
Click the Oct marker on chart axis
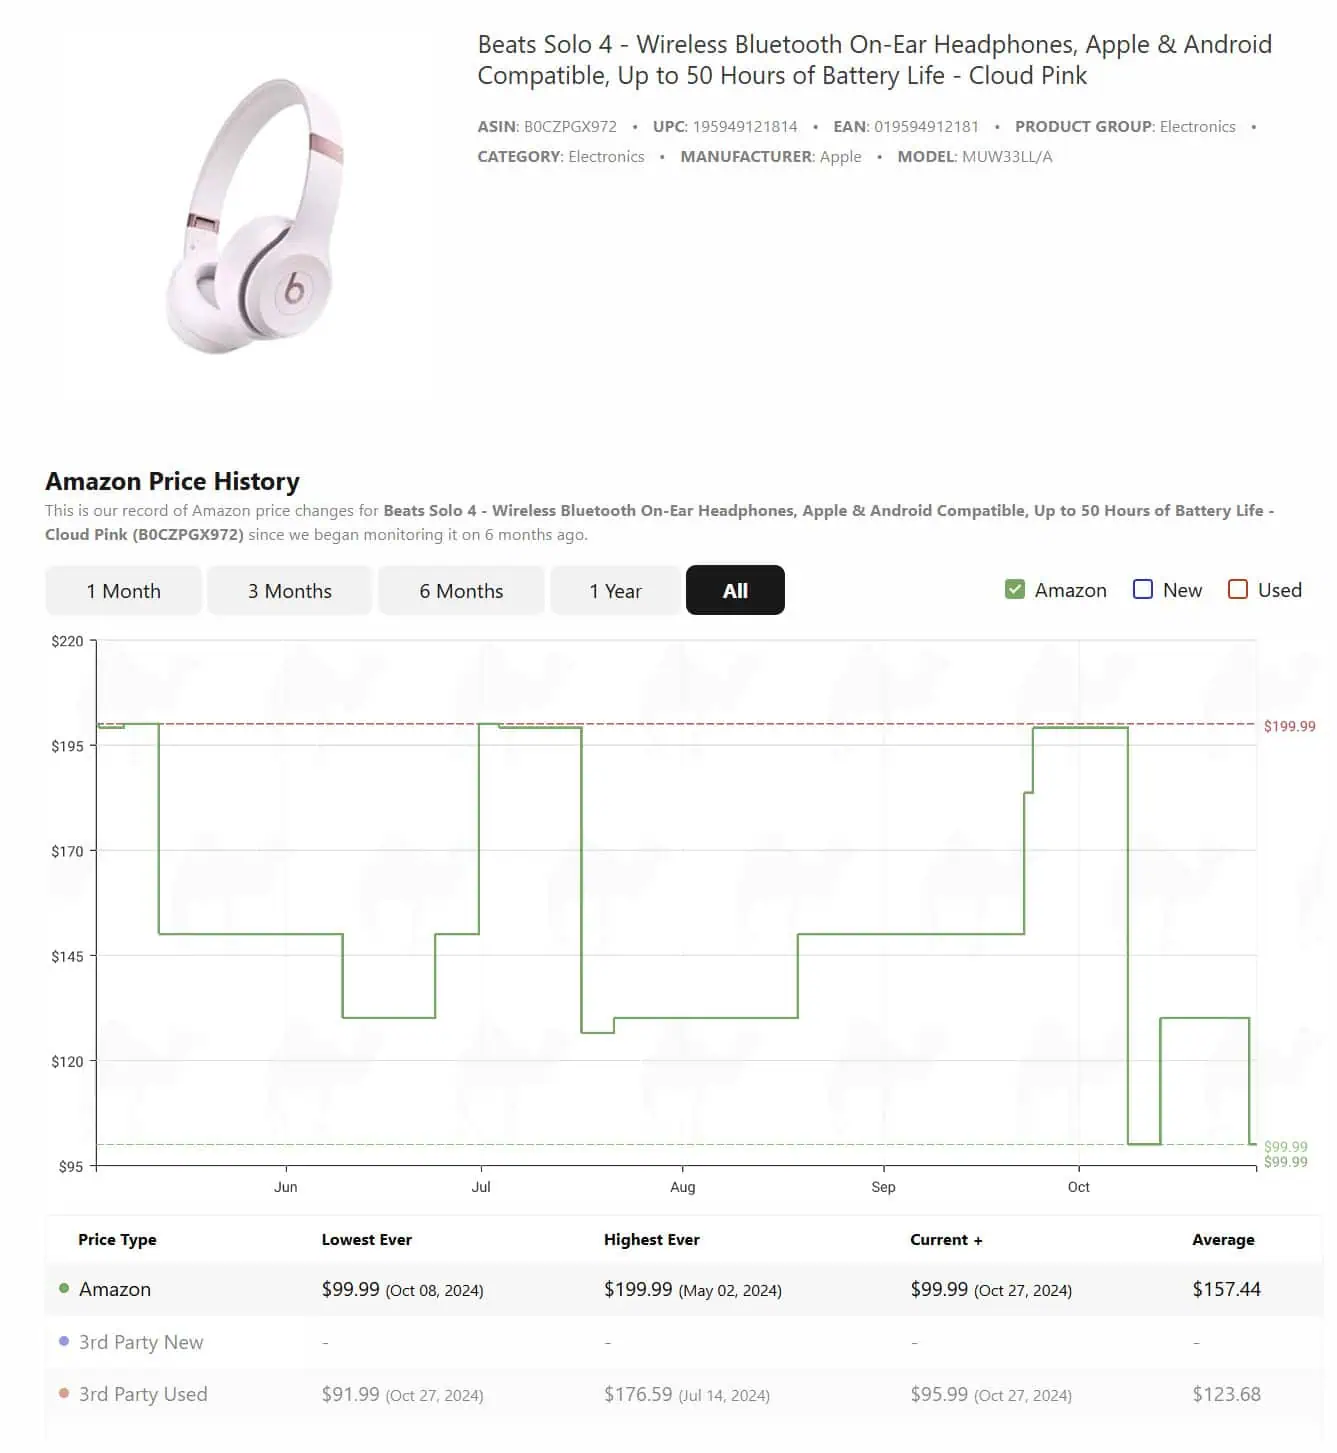coord(1078,1187)
